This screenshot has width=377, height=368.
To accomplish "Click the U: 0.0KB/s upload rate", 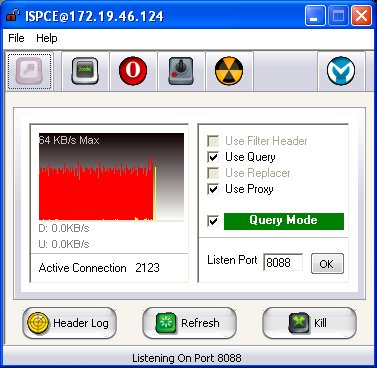I will 64,244.
